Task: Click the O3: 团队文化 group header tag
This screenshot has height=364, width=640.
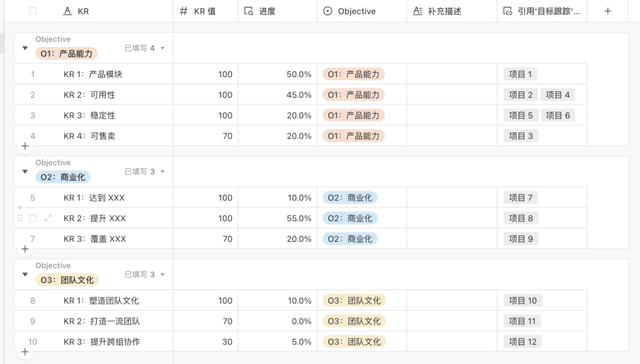Action: click(x=67, y=280)
